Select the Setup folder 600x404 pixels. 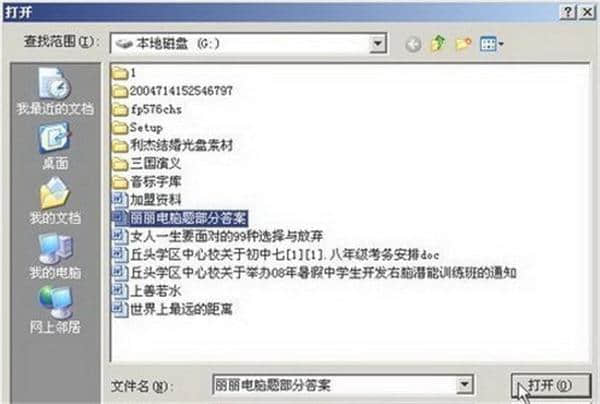pyautogui.click(x=137, y=127)
